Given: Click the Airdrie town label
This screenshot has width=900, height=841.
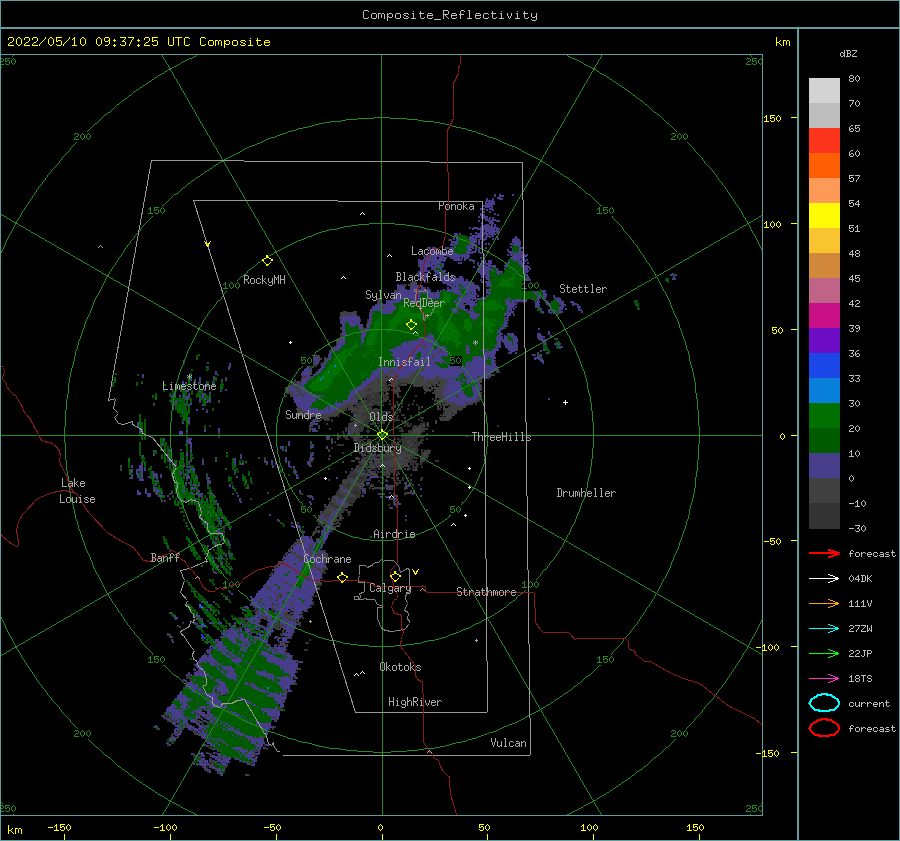Looking at the screenshot, I should click(x=394, y=534).
